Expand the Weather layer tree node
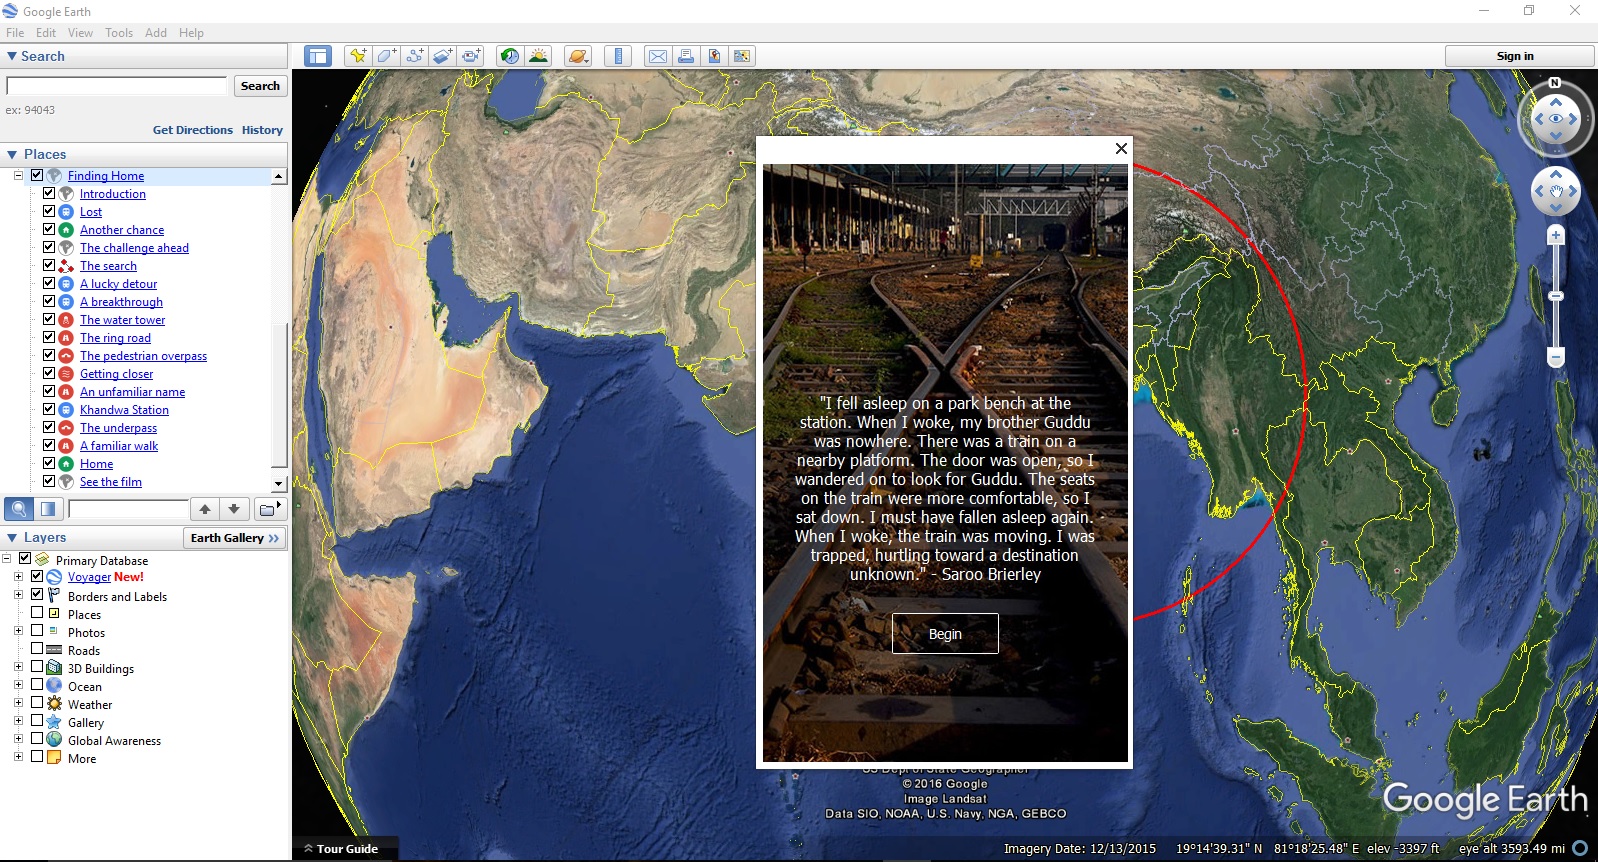The image size is (1598, 862). pos(18,703)
